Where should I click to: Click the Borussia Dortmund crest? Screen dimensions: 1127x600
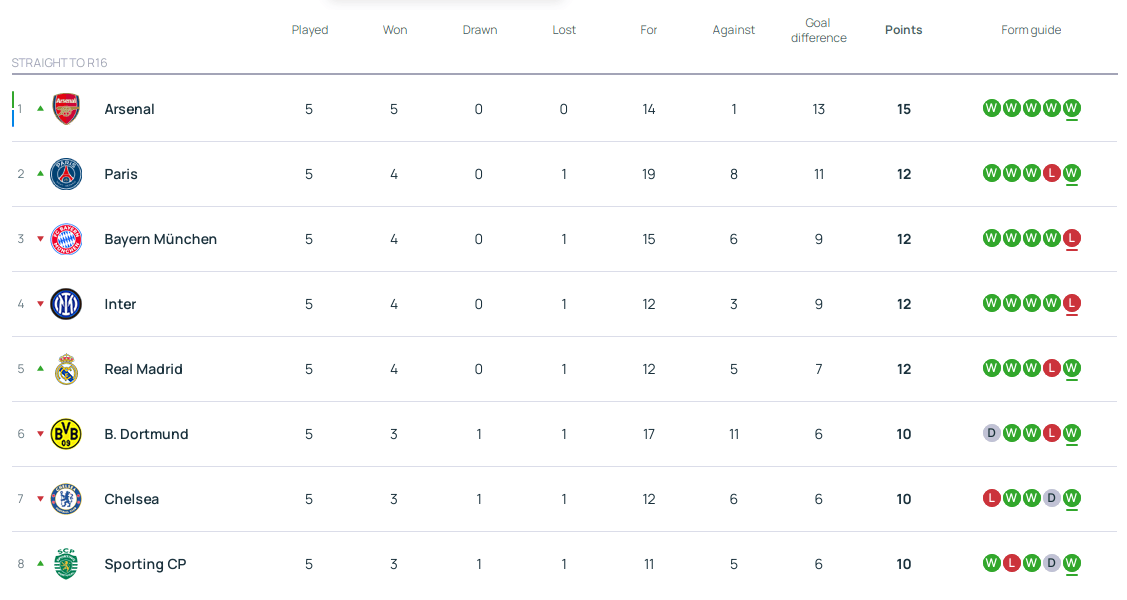click(x=66, y=434)
